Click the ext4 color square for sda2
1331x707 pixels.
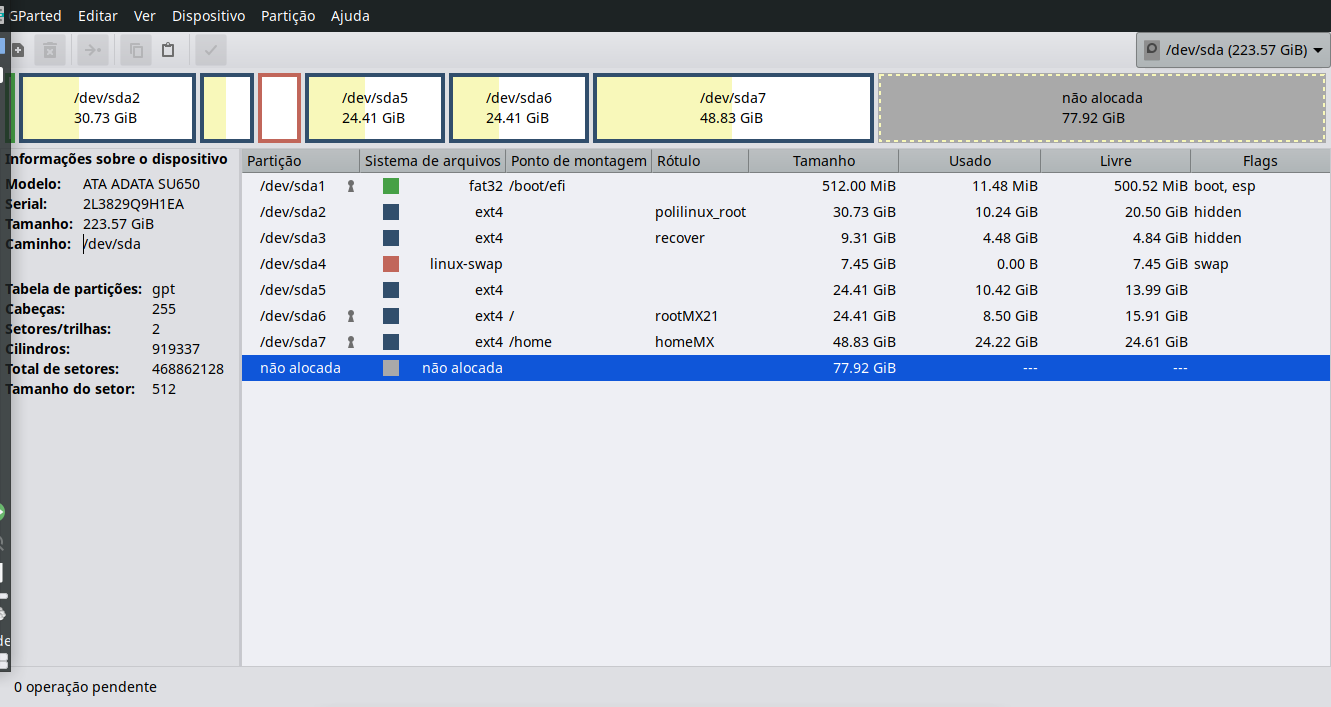tap(391, 212)
